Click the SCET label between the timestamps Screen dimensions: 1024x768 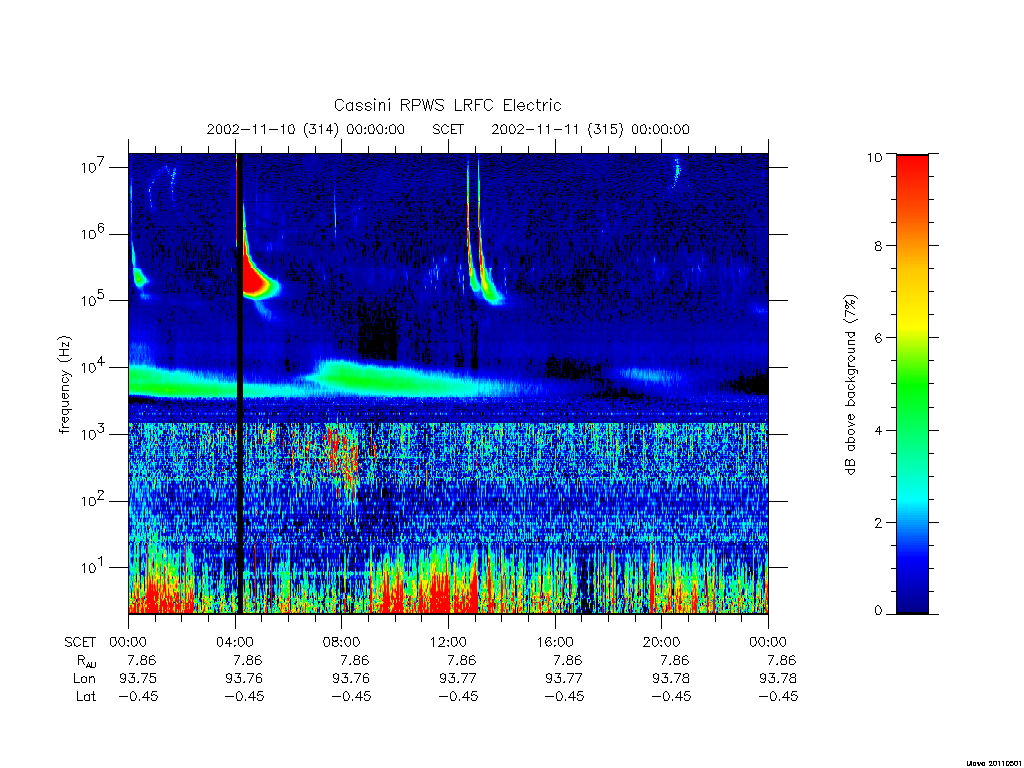[448, 129]
